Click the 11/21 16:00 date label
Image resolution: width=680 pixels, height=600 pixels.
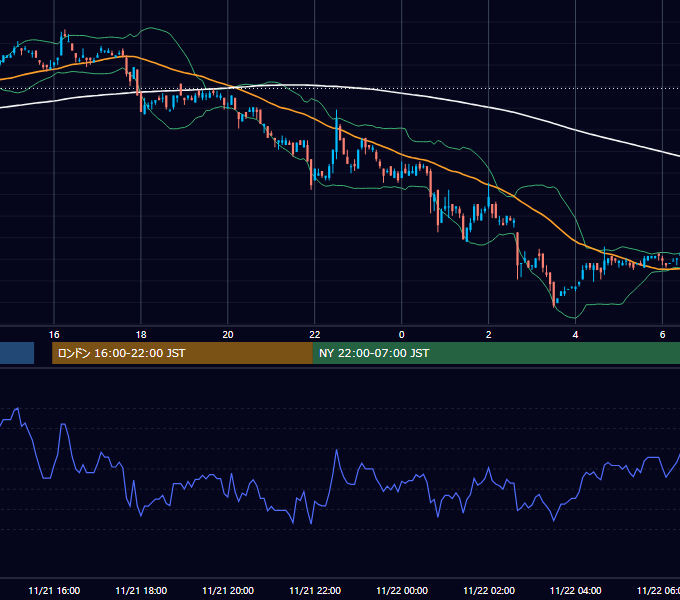54,590
